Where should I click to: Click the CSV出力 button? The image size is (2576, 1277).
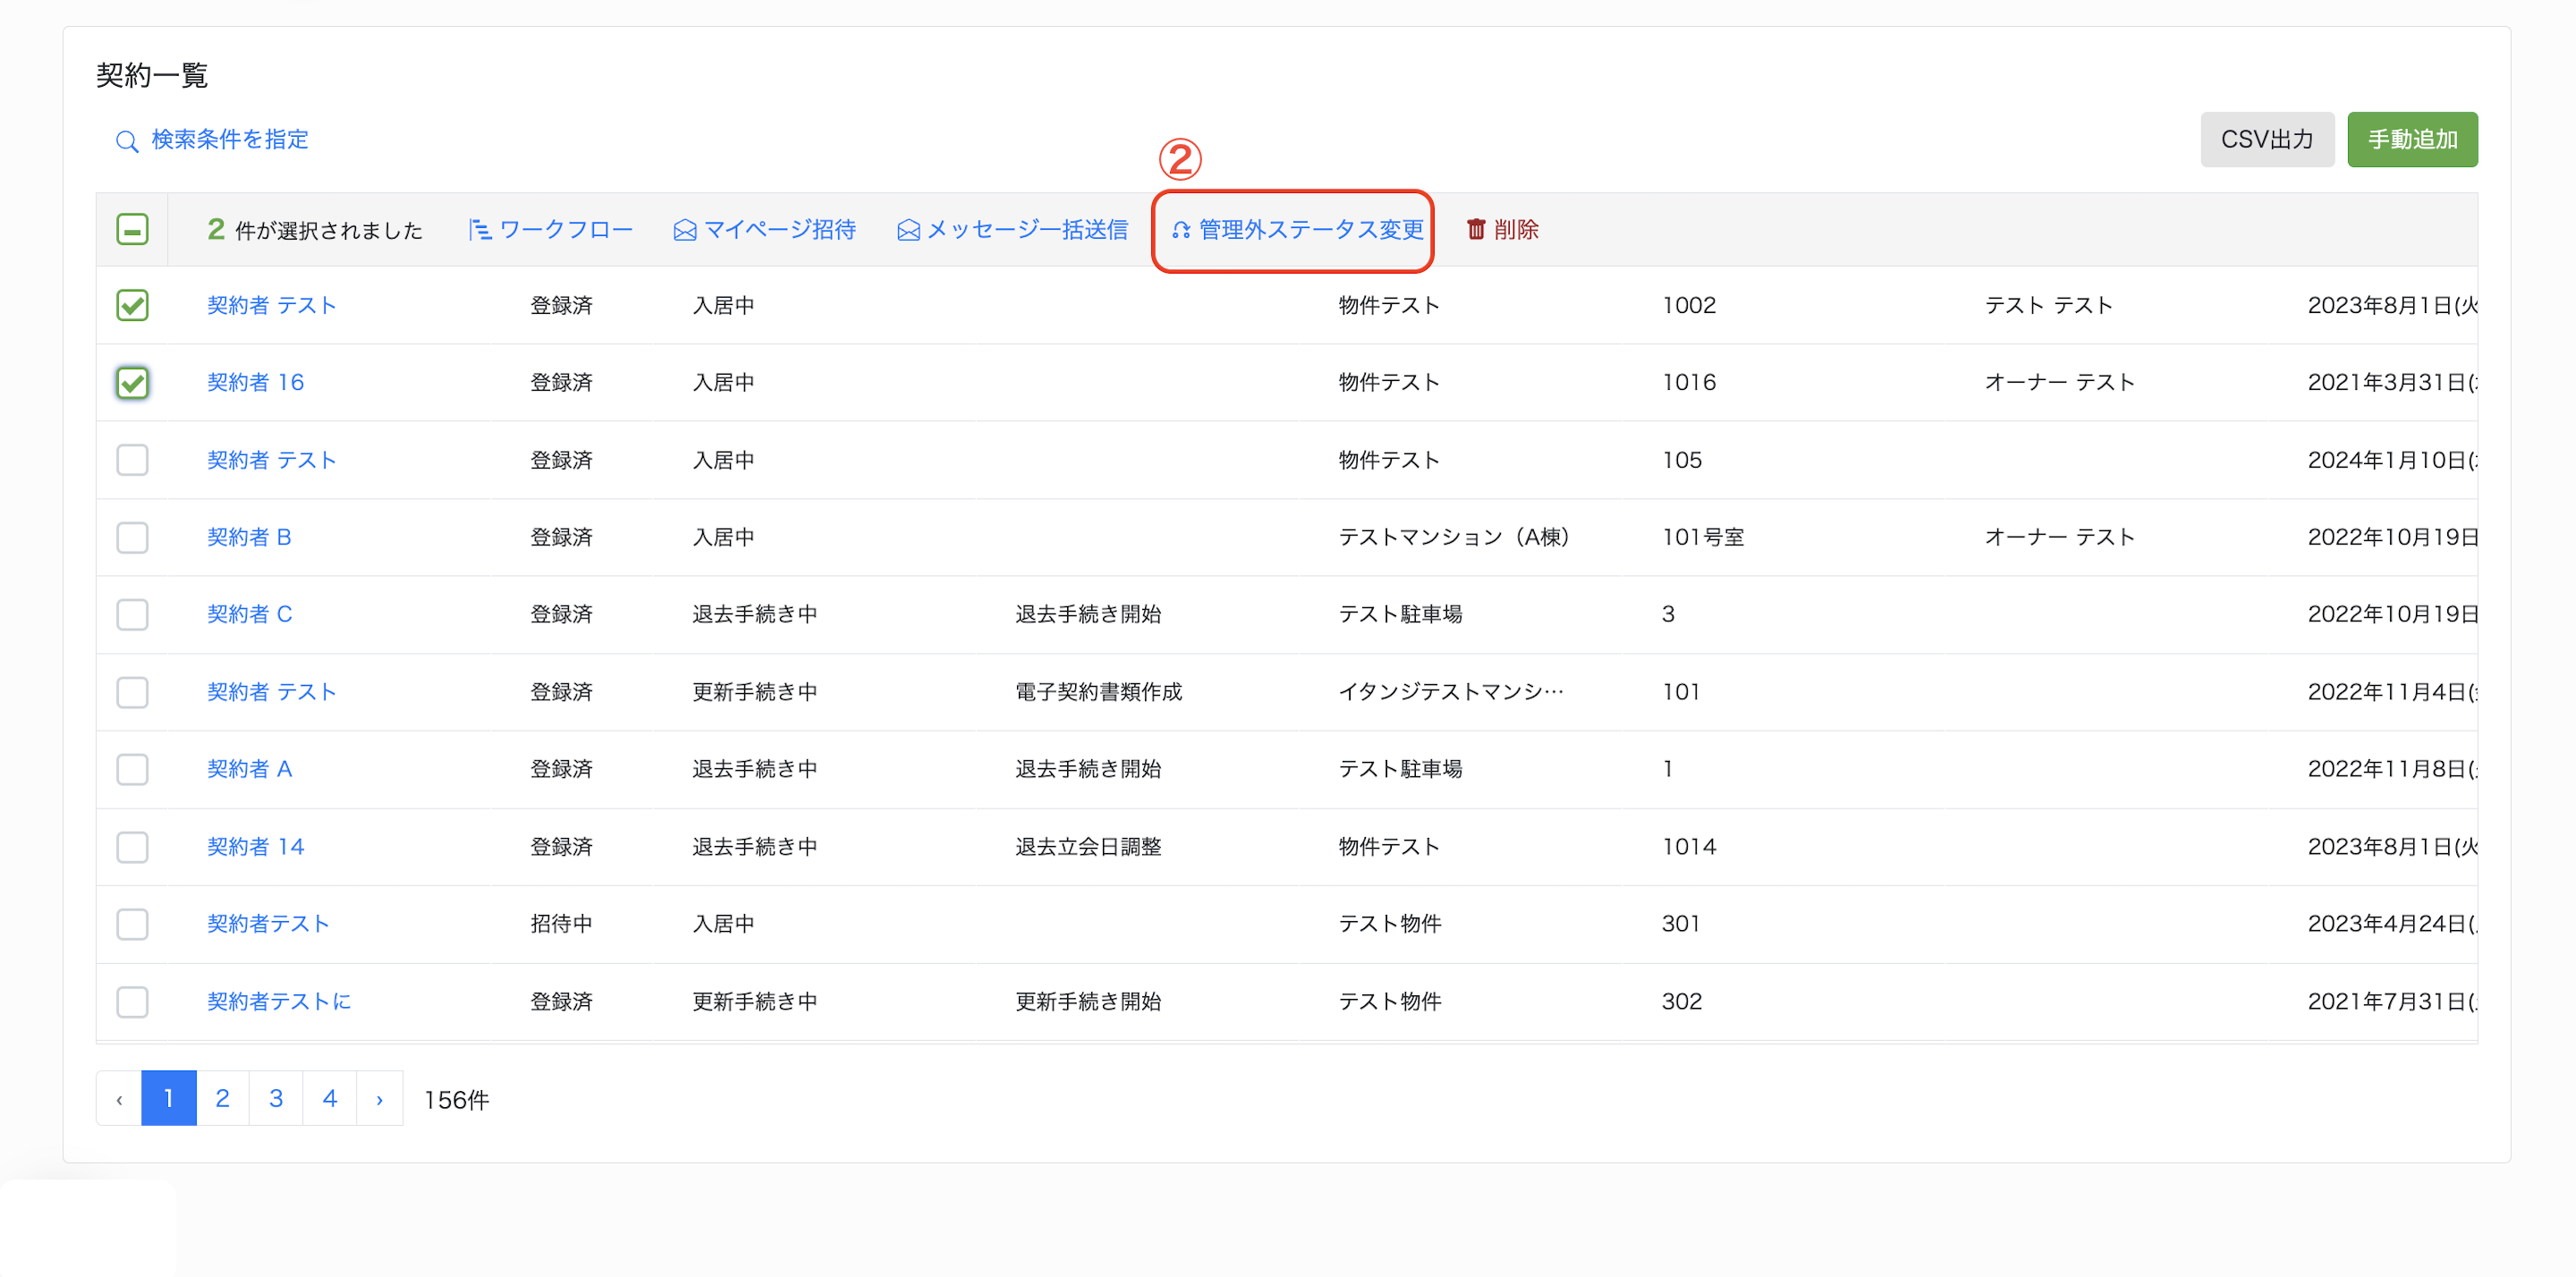[x=2266, y=139]
